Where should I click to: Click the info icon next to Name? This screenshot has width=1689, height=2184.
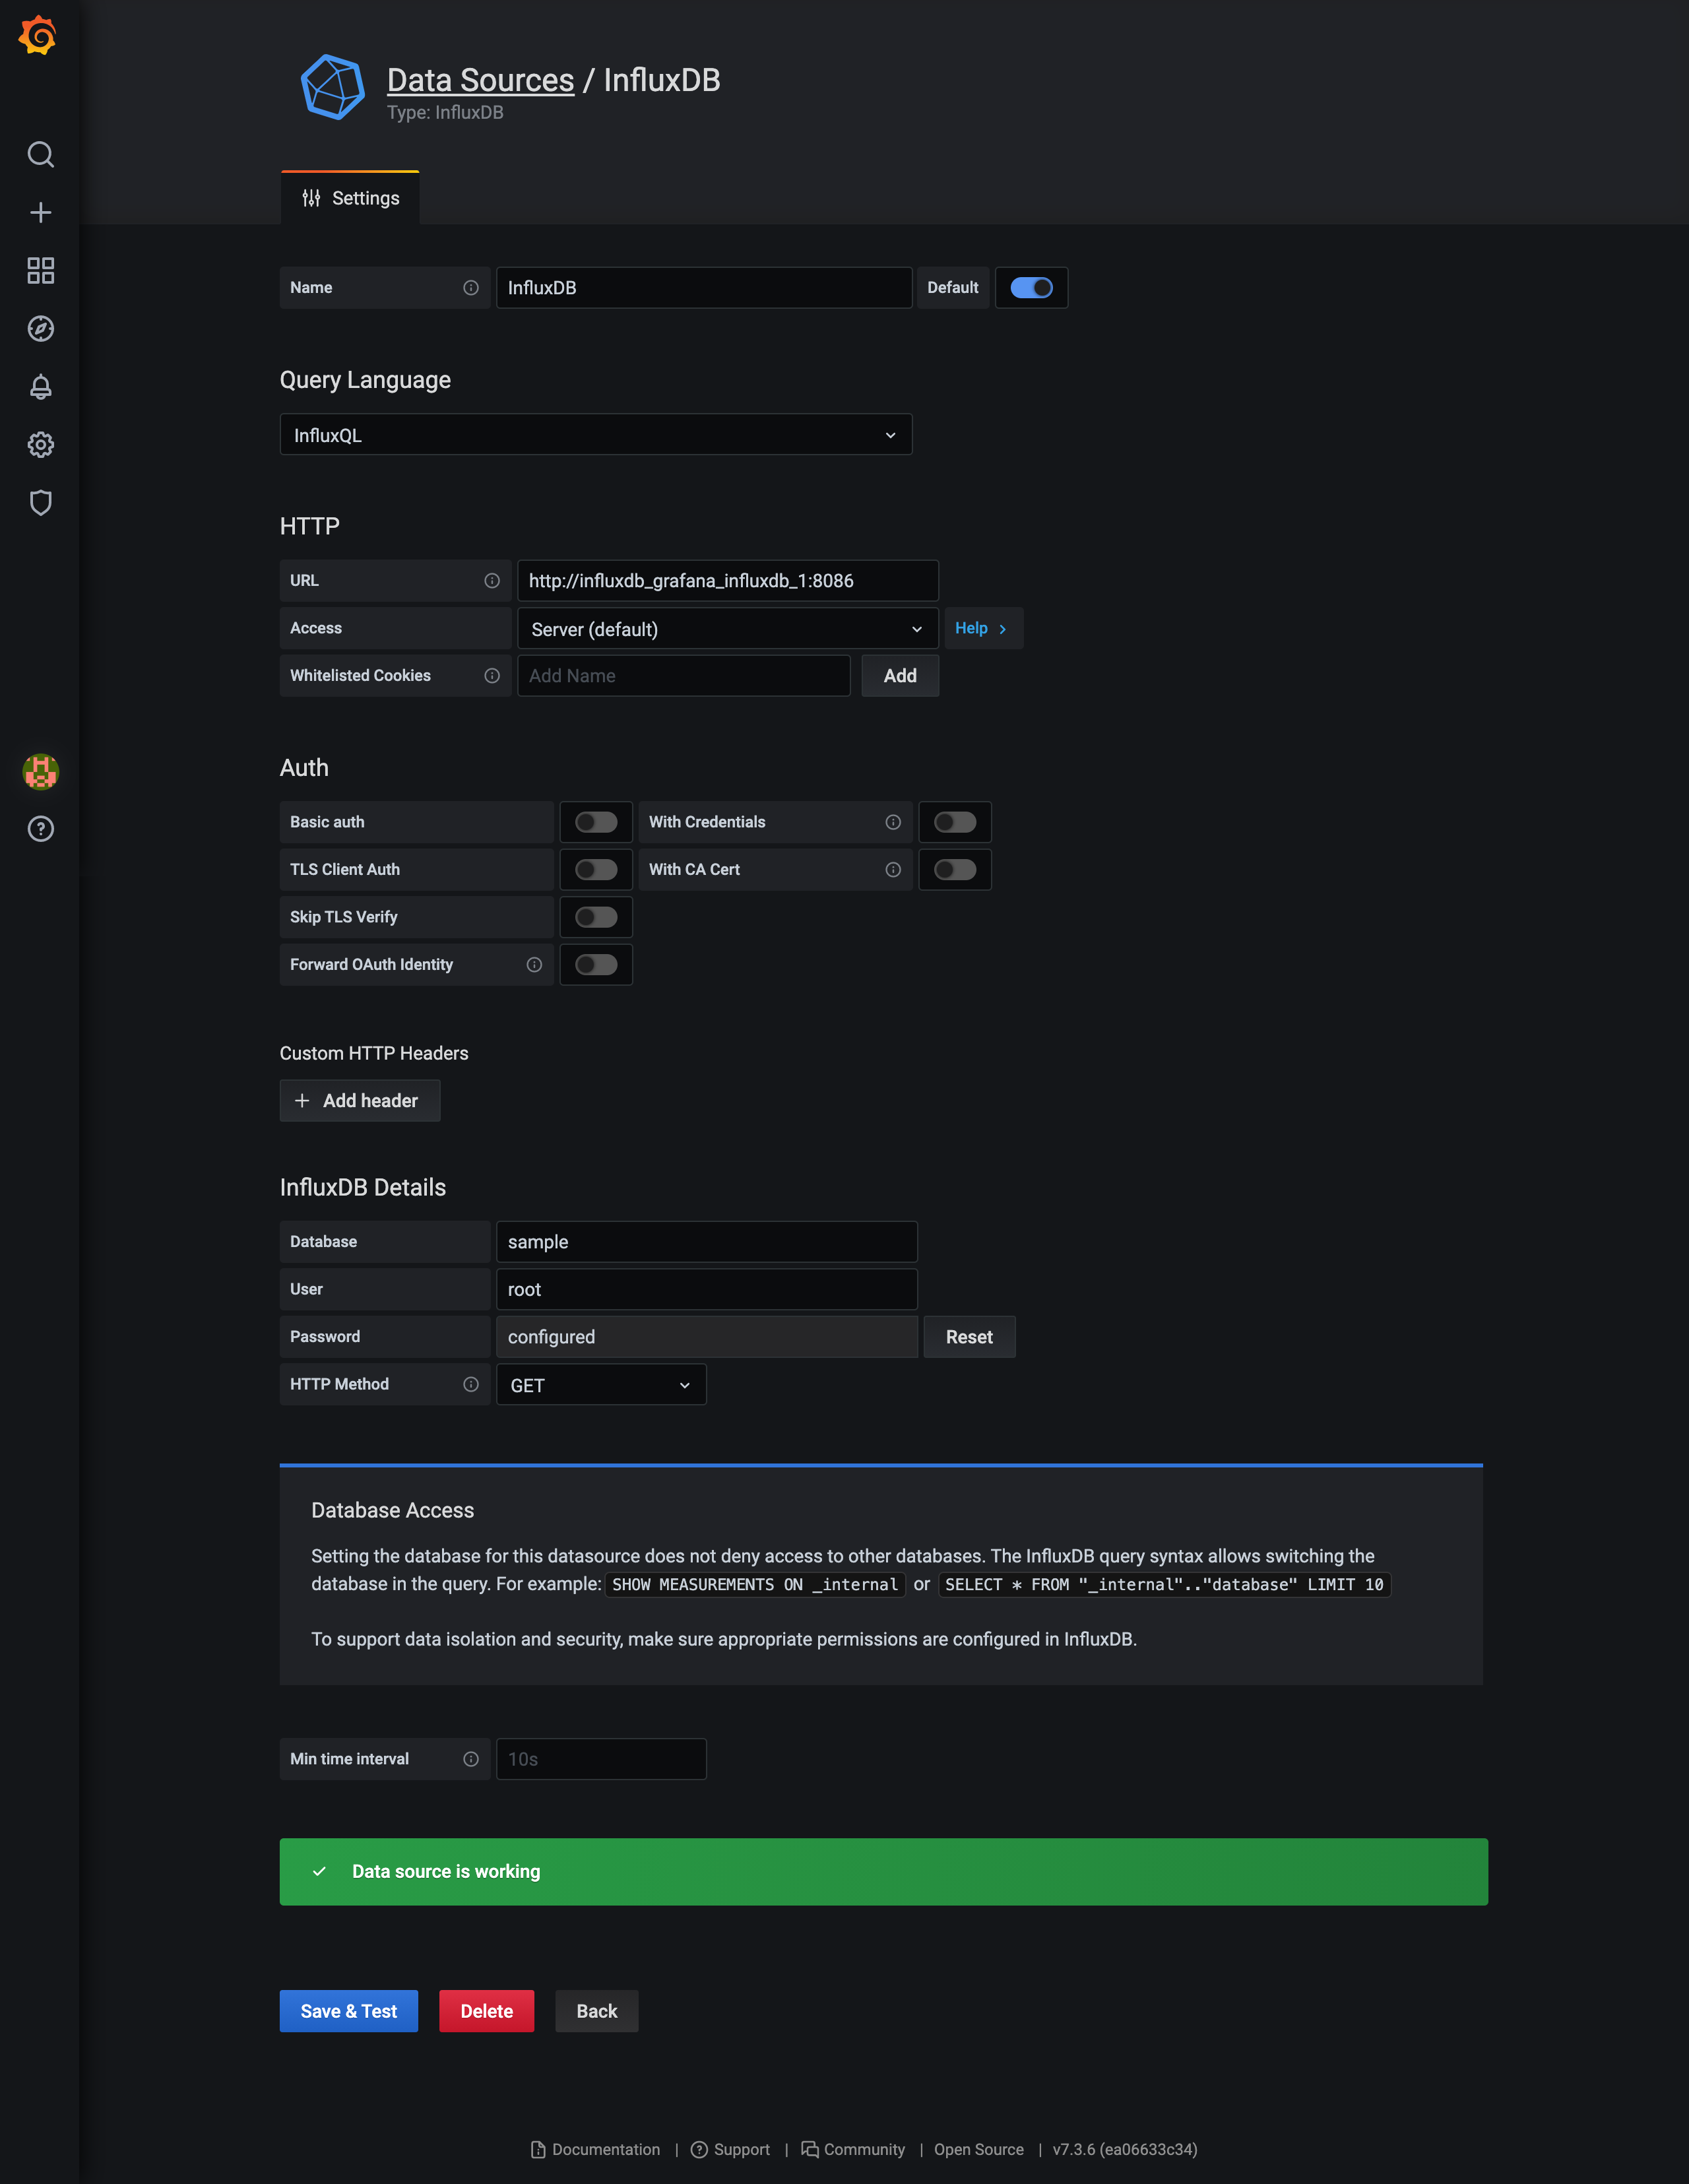[471, 288]
